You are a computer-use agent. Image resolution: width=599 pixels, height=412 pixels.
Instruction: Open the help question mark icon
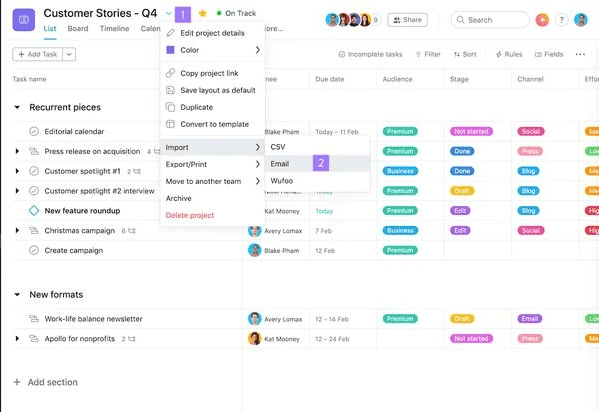[x=561, y=20]
